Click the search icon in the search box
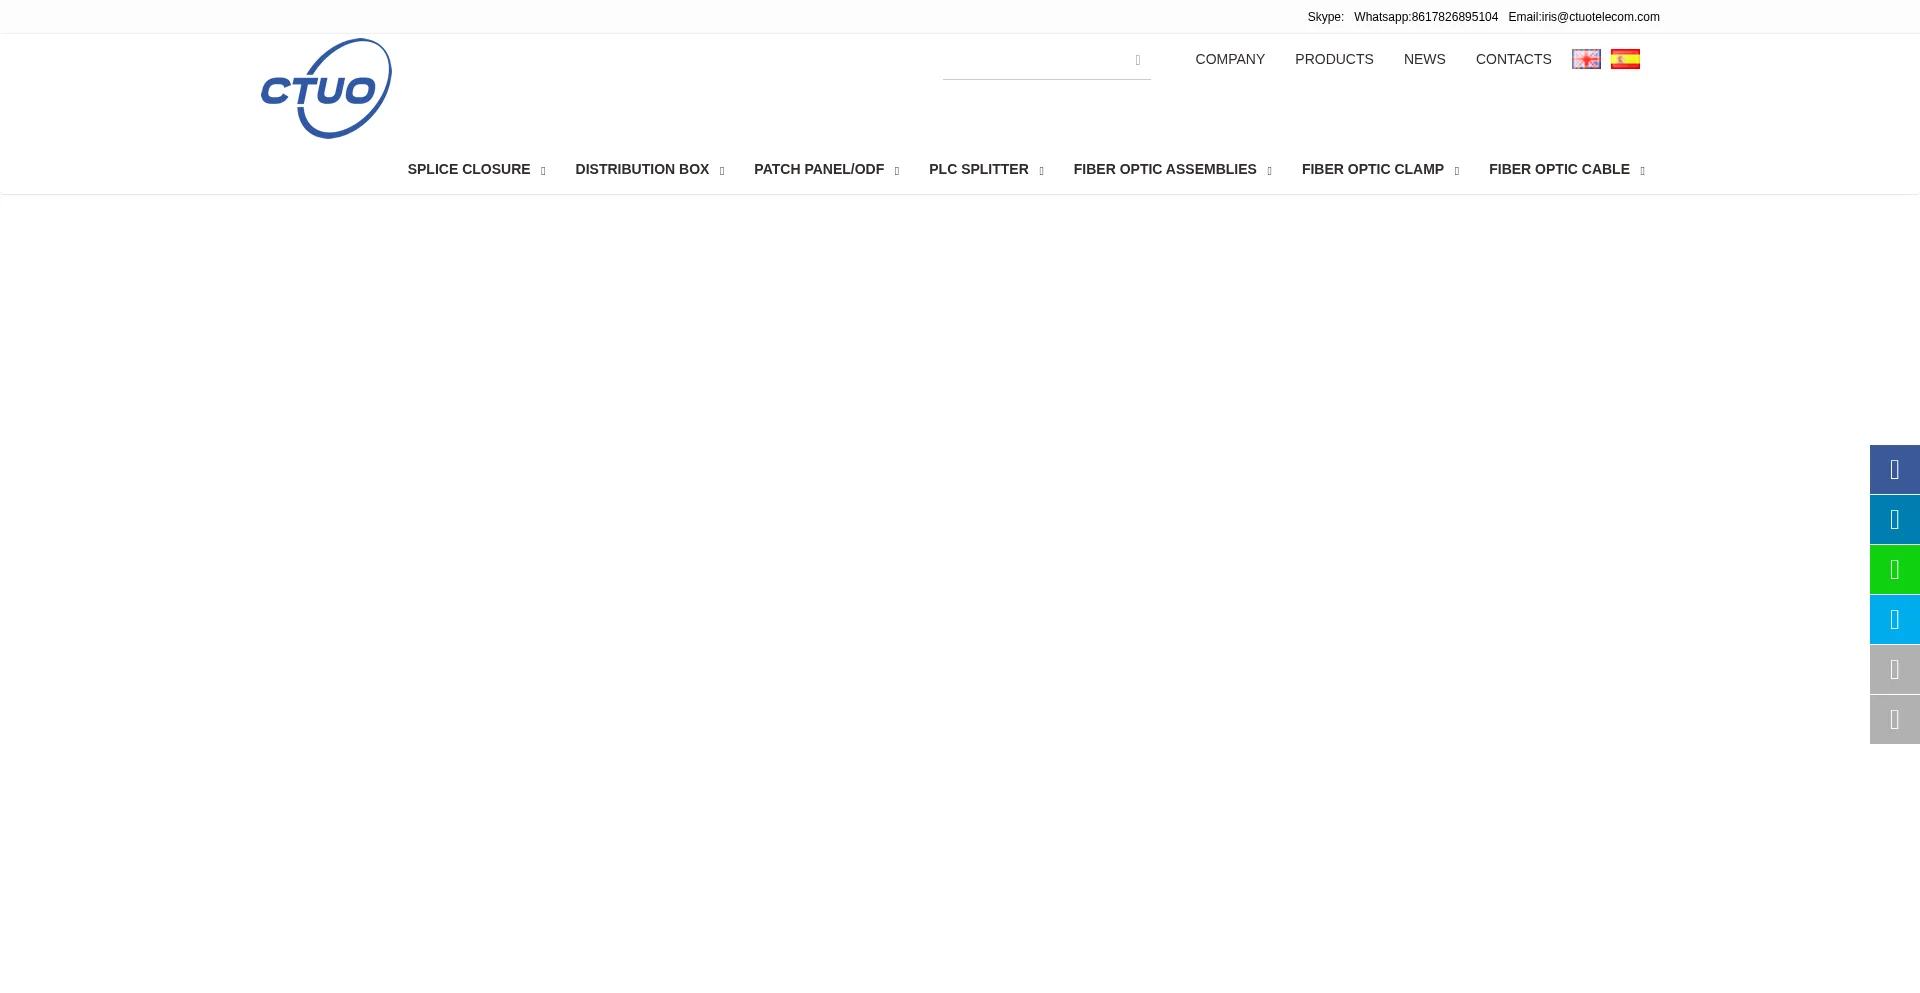 (1137, 61)
